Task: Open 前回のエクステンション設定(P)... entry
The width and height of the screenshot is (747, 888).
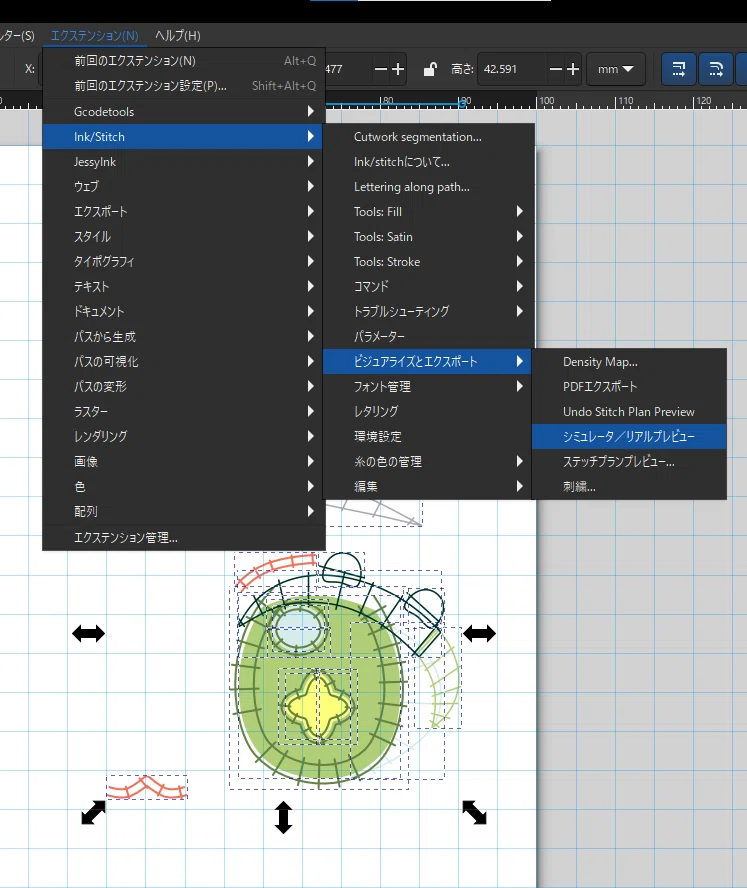Action: pyautogui.click(x=183, y=86)
